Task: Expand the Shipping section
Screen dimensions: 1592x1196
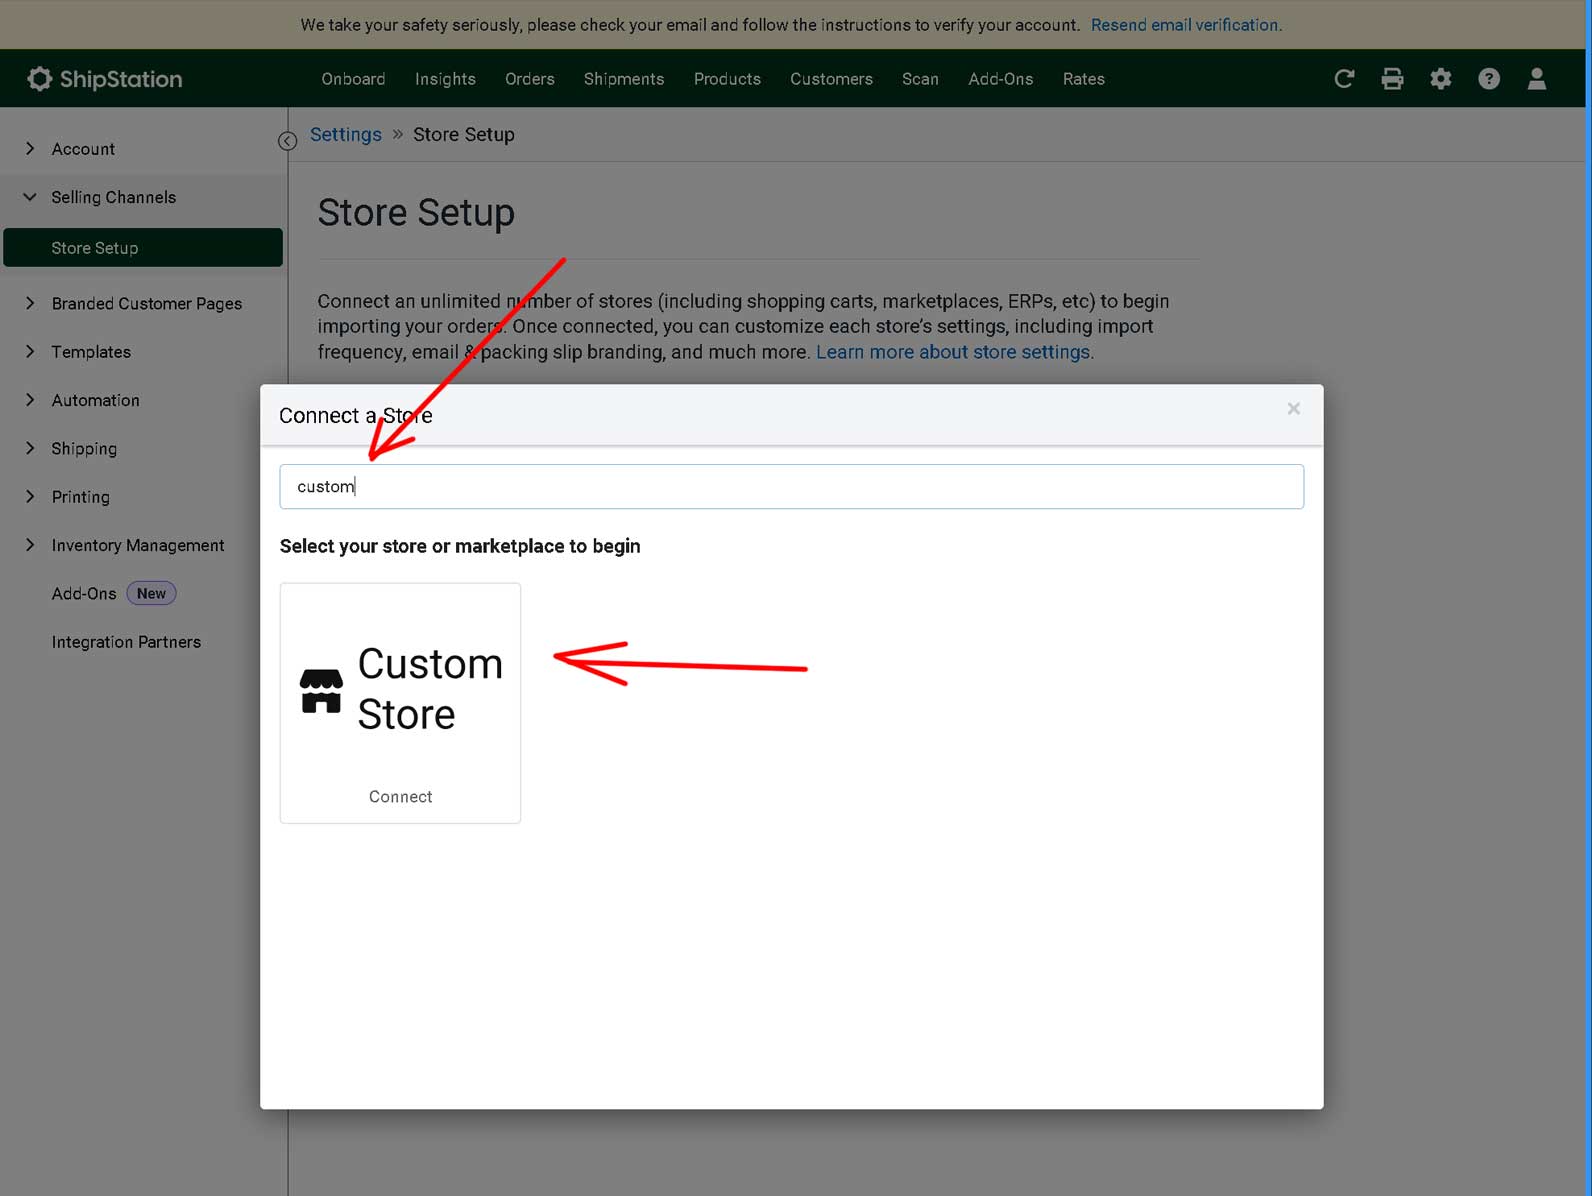Action: pos(30,448)
